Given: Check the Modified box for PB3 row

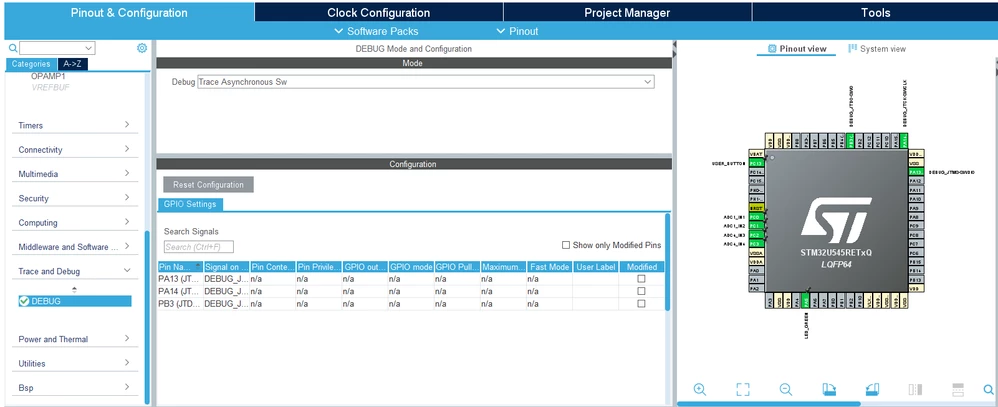Looking at the screenshot, I should [x=641, y=304].
